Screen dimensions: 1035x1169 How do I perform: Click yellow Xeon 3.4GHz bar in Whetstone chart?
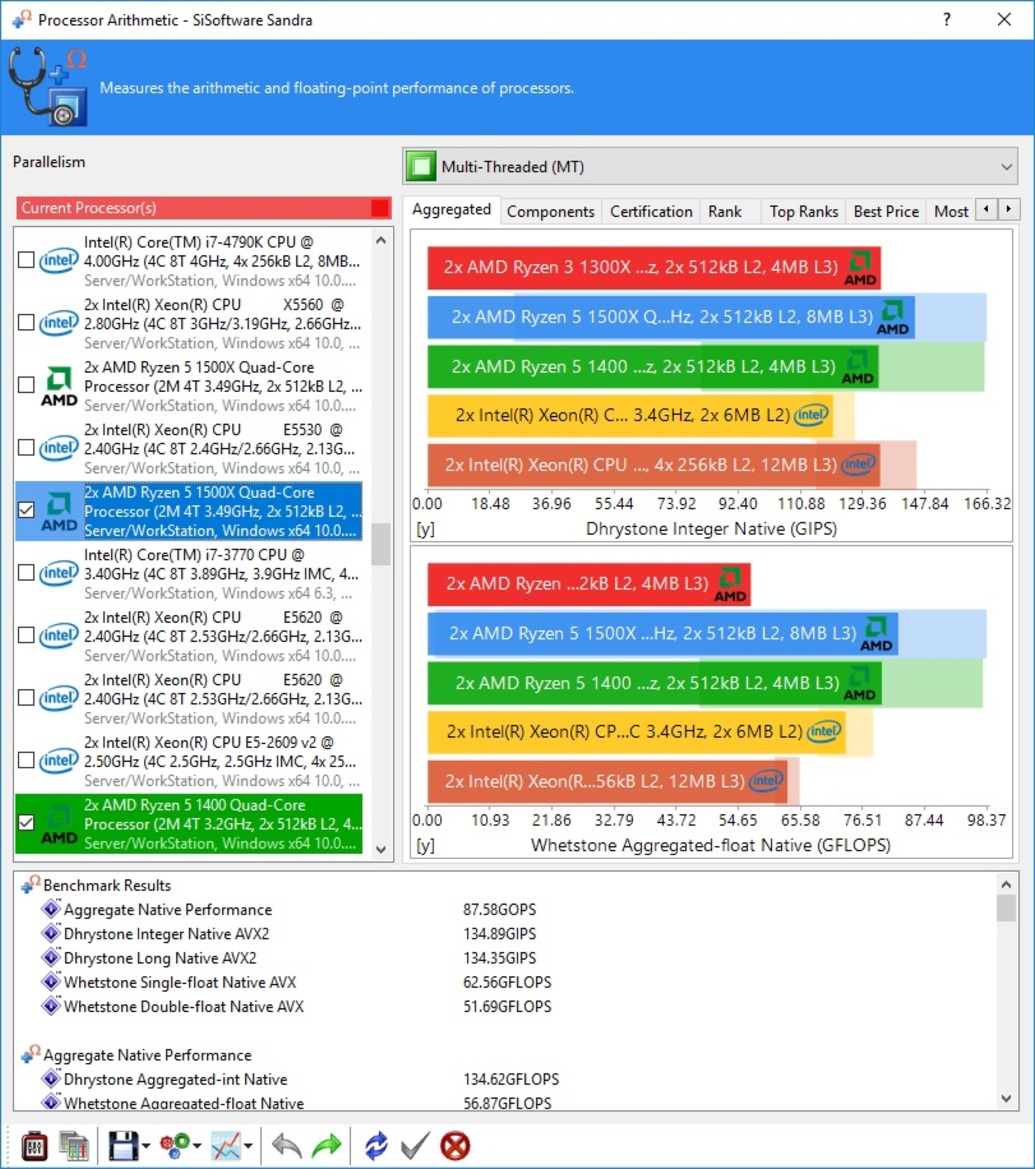pos(636,732)
